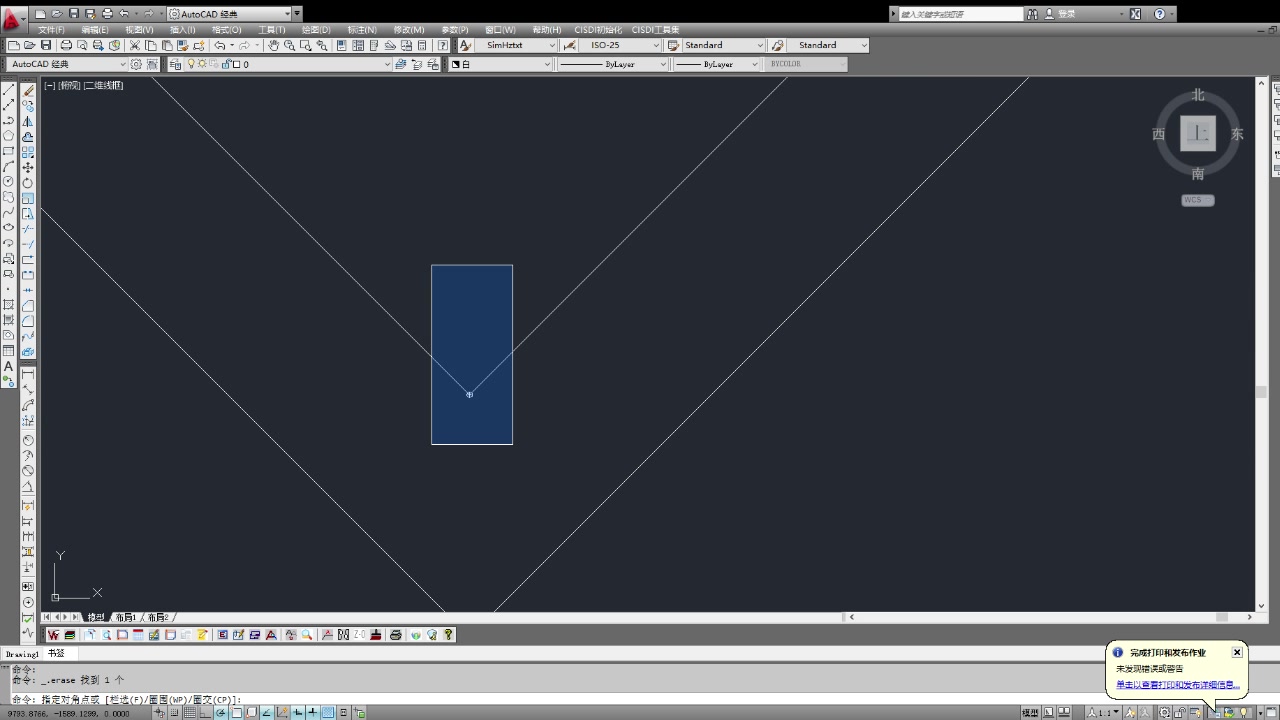Click the yellow question mark in bottom toolbar

(448, 635)
